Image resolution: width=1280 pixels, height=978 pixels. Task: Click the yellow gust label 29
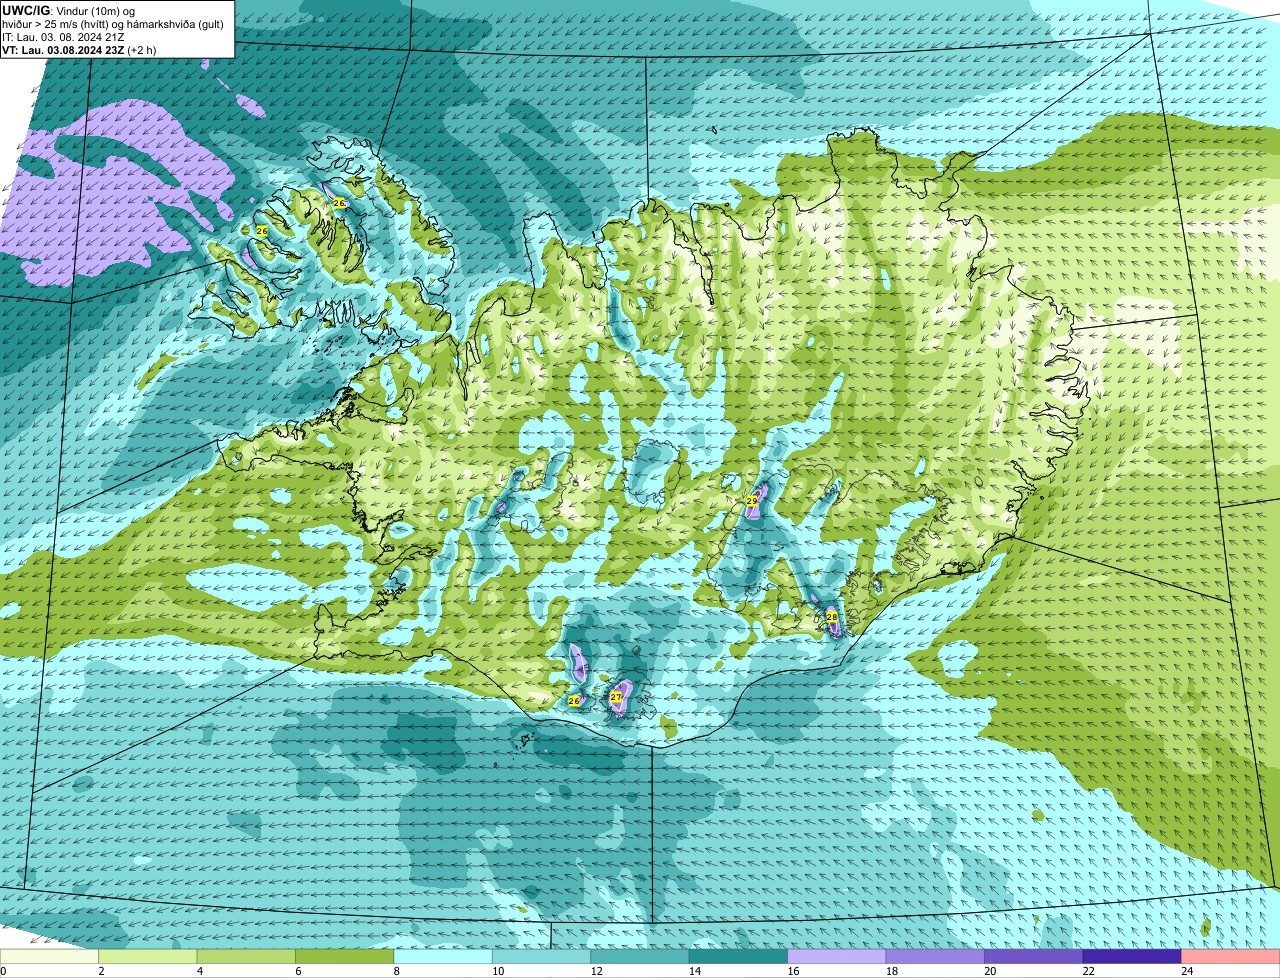click(x=752, y=500)
